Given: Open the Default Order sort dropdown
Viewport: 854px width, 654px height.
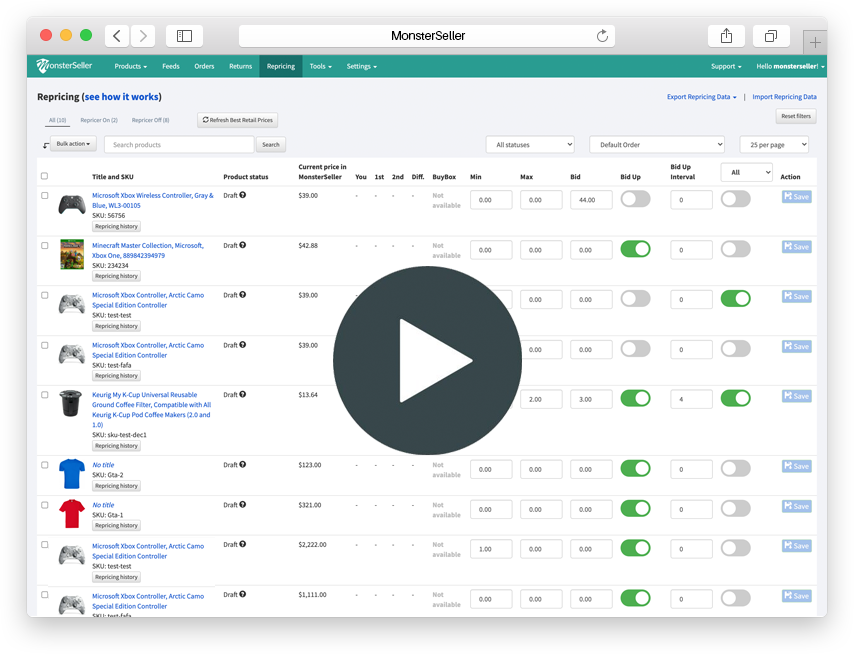Looking at the screenshot, I should pos(657,145).
